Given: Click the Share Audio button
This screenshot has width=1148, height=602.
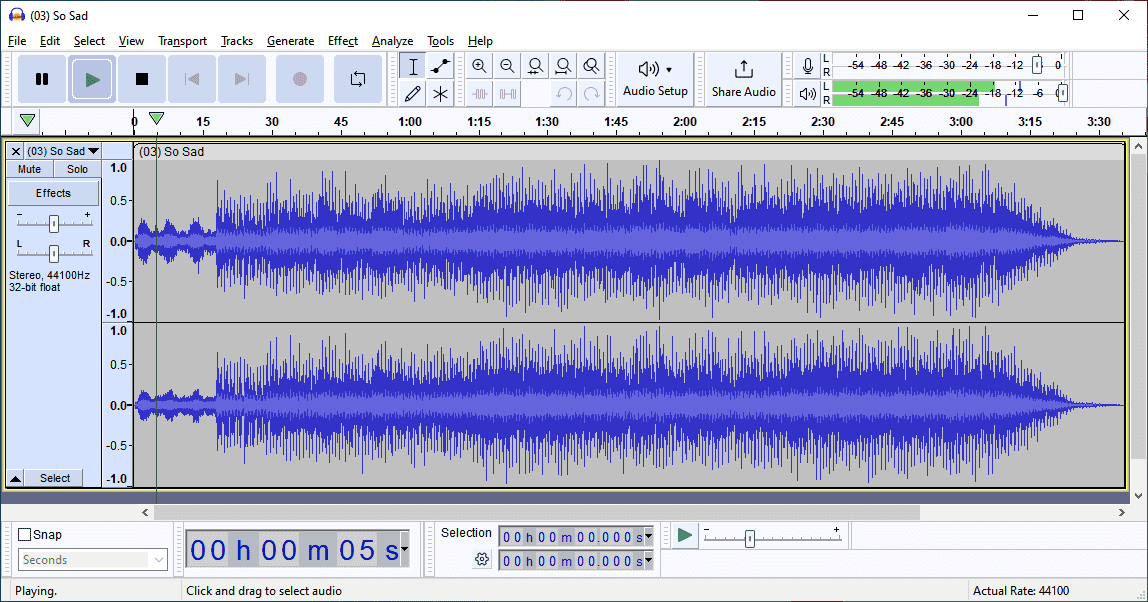Looking at the screenshot, I should [743, 79].
